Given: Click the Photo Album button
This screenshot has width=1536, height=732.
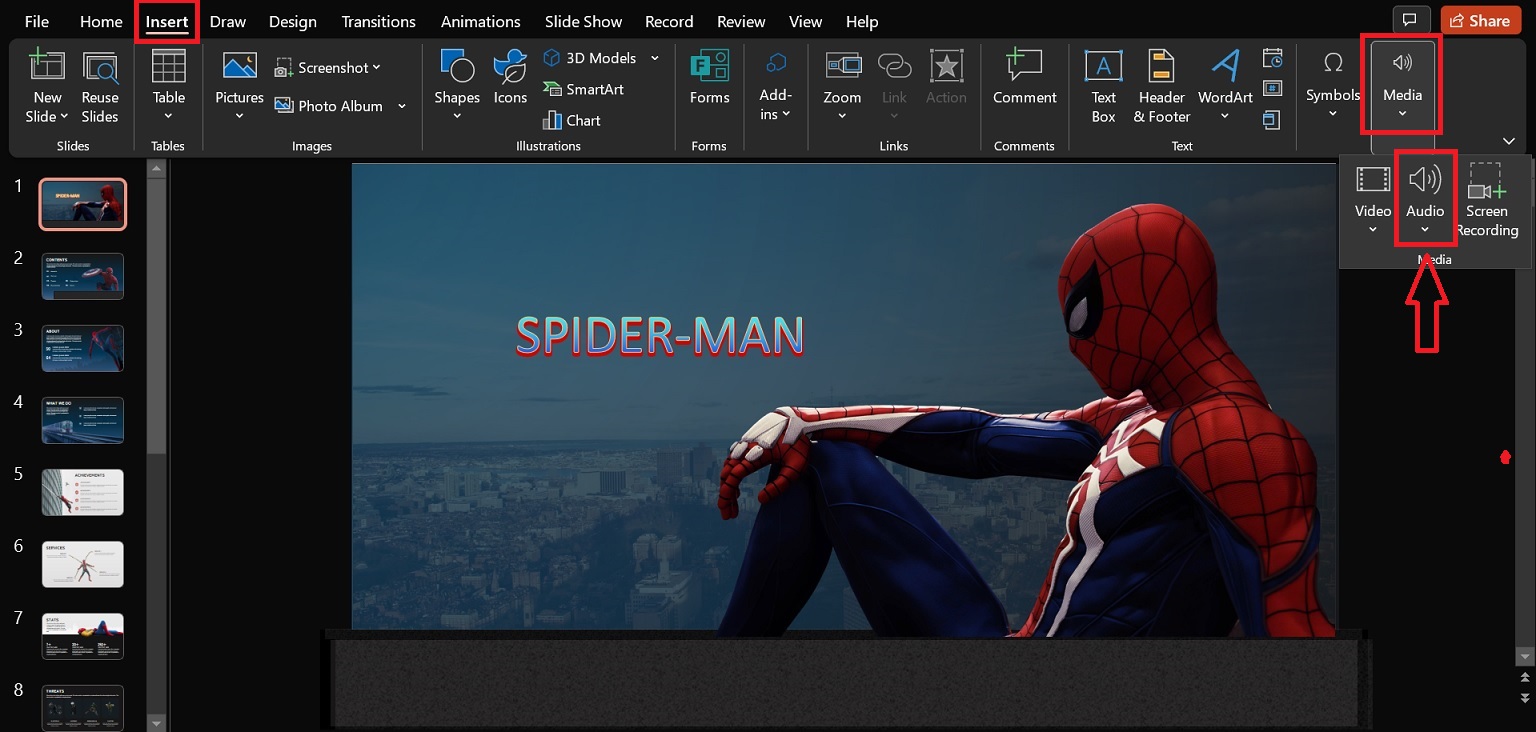Looking at the screenshot, I should click(x=328, y=106).
